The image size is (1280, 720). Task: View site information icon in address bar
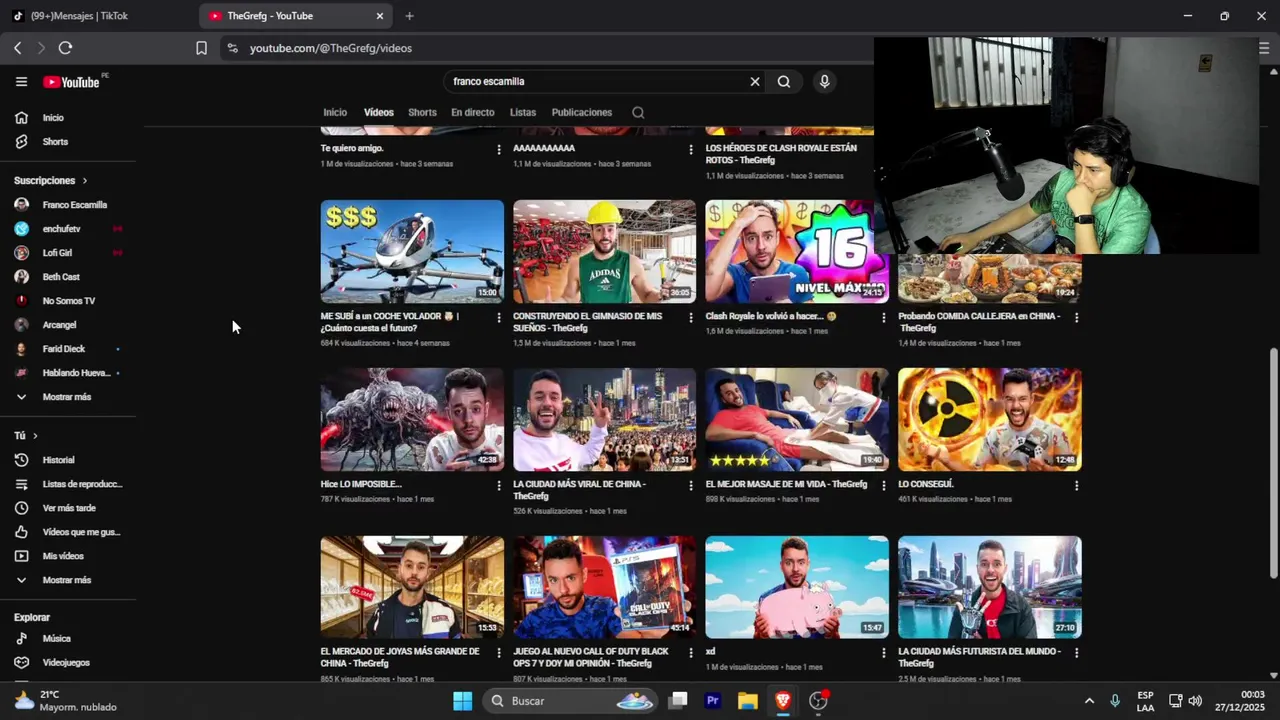coord(232,48)
